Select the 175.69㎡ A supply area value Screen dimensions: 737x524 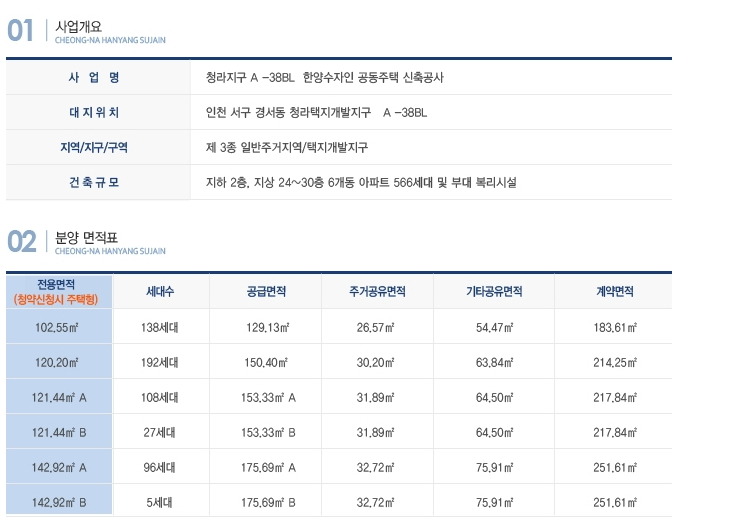pyautogui.click(x=268, y=468)
